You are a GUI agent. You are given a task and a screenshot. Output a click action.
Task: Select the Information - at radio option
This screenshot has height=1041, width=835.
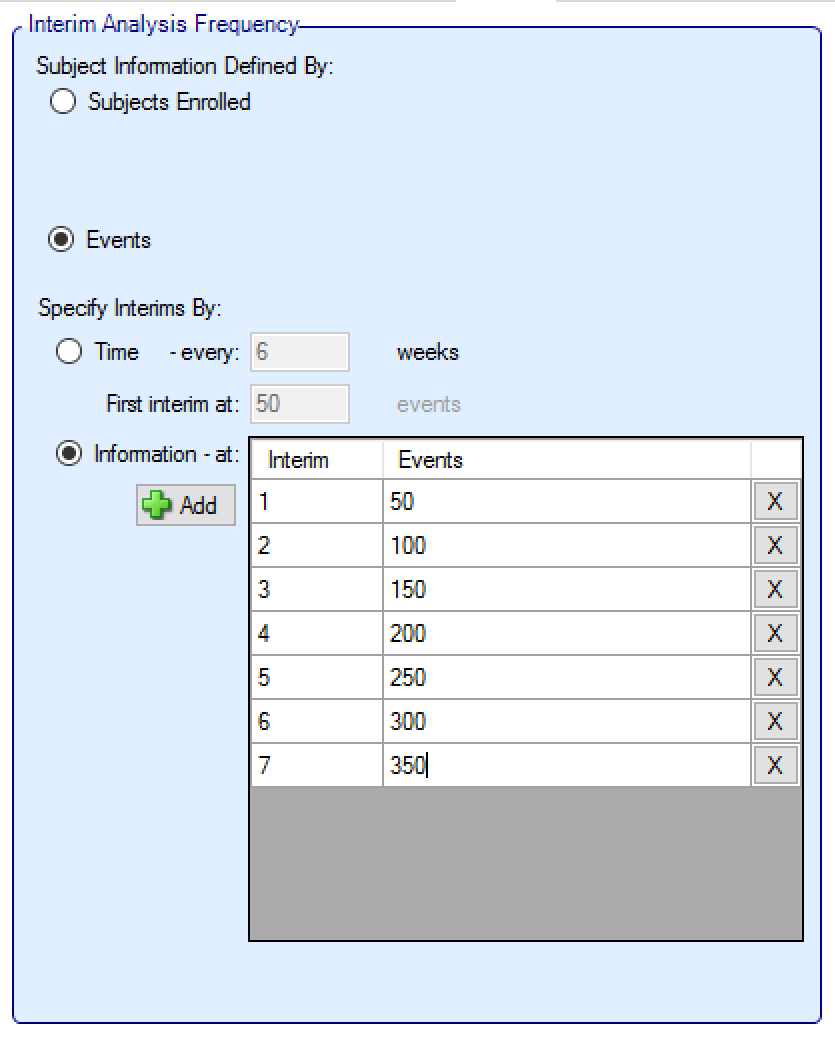tap(69, 454)
